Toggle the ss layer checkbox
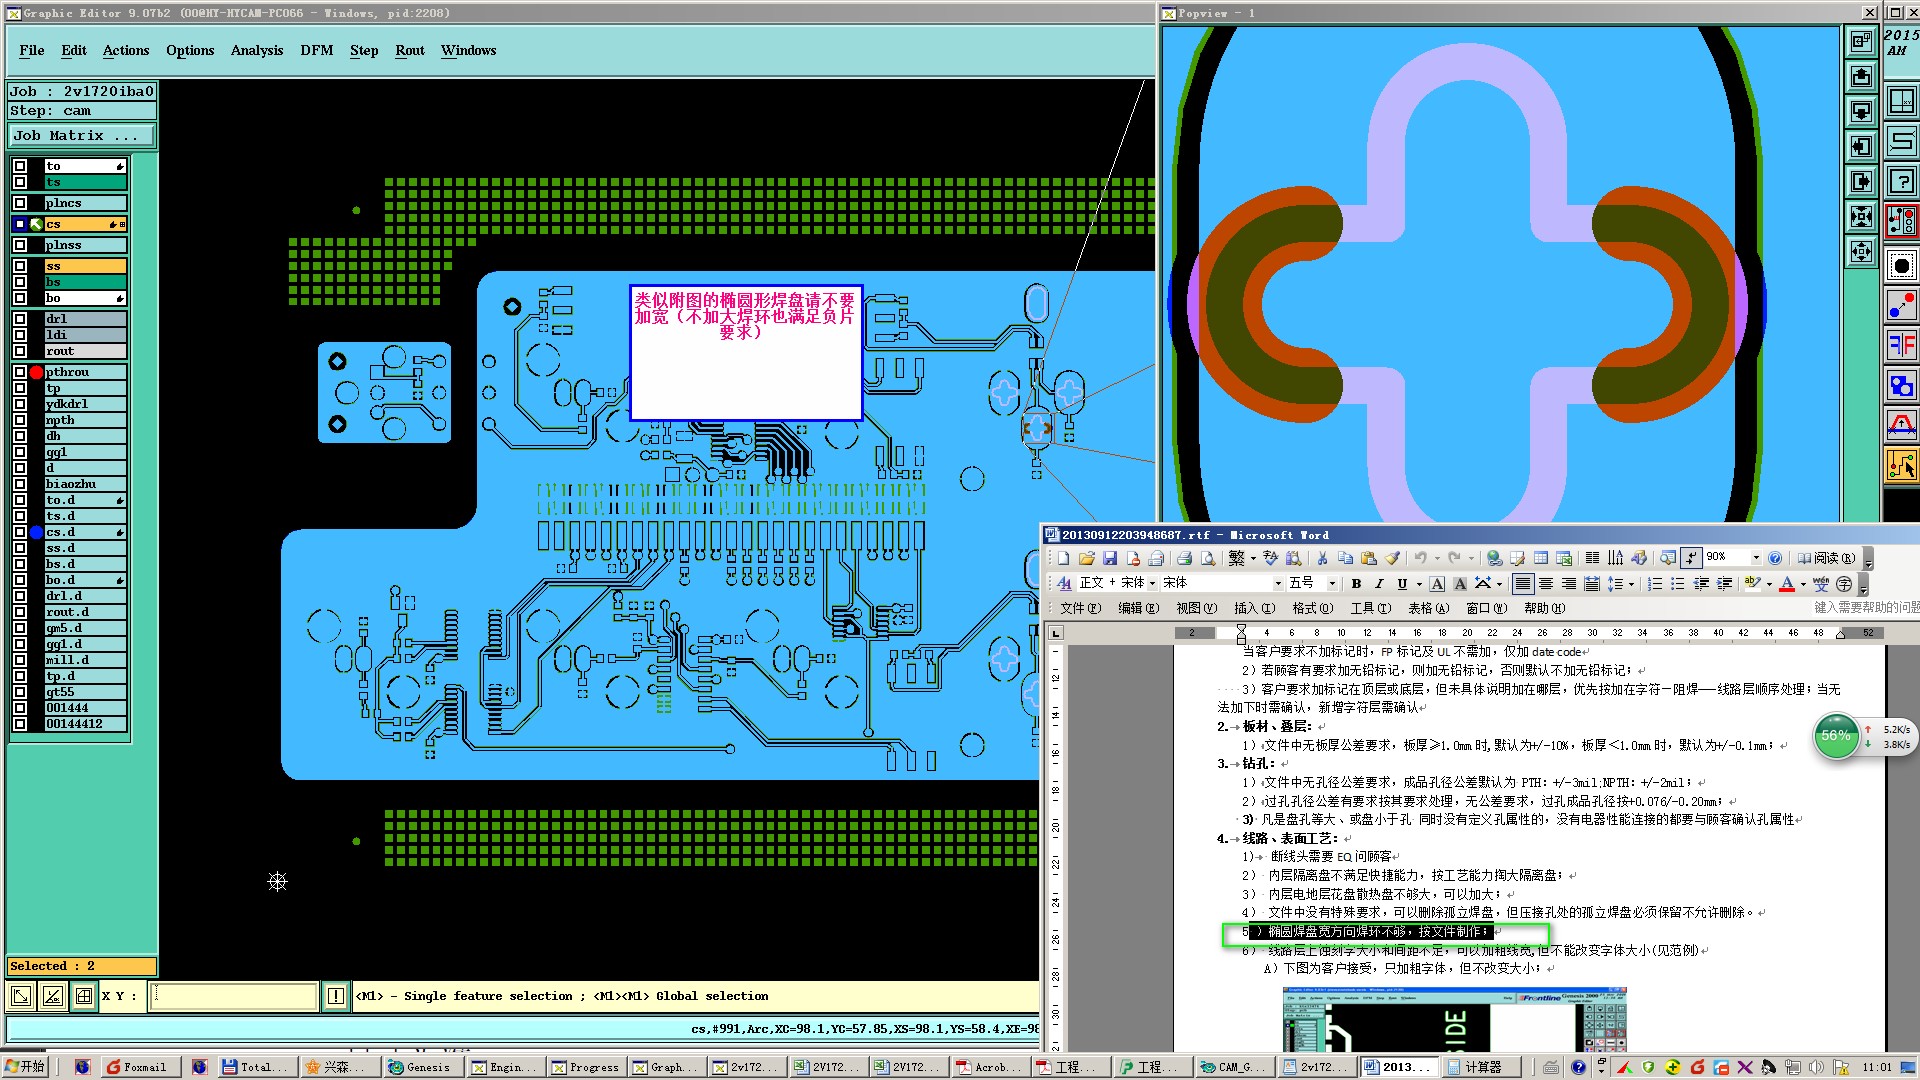 (20, 266)
